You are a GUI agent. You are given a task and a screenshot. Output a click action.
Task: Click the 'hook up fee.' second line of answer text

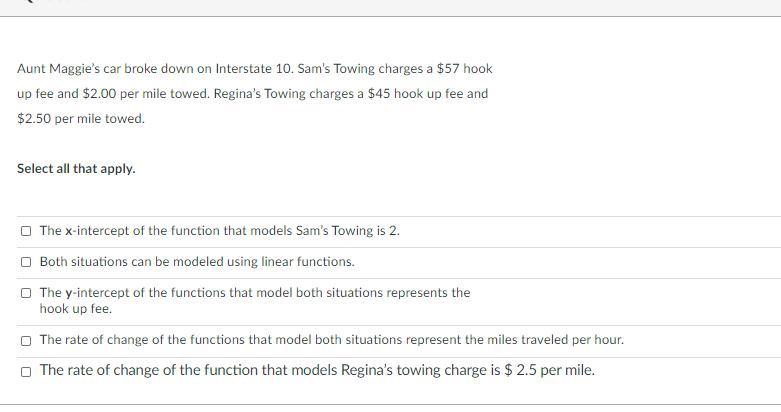[x=76, y=309]
